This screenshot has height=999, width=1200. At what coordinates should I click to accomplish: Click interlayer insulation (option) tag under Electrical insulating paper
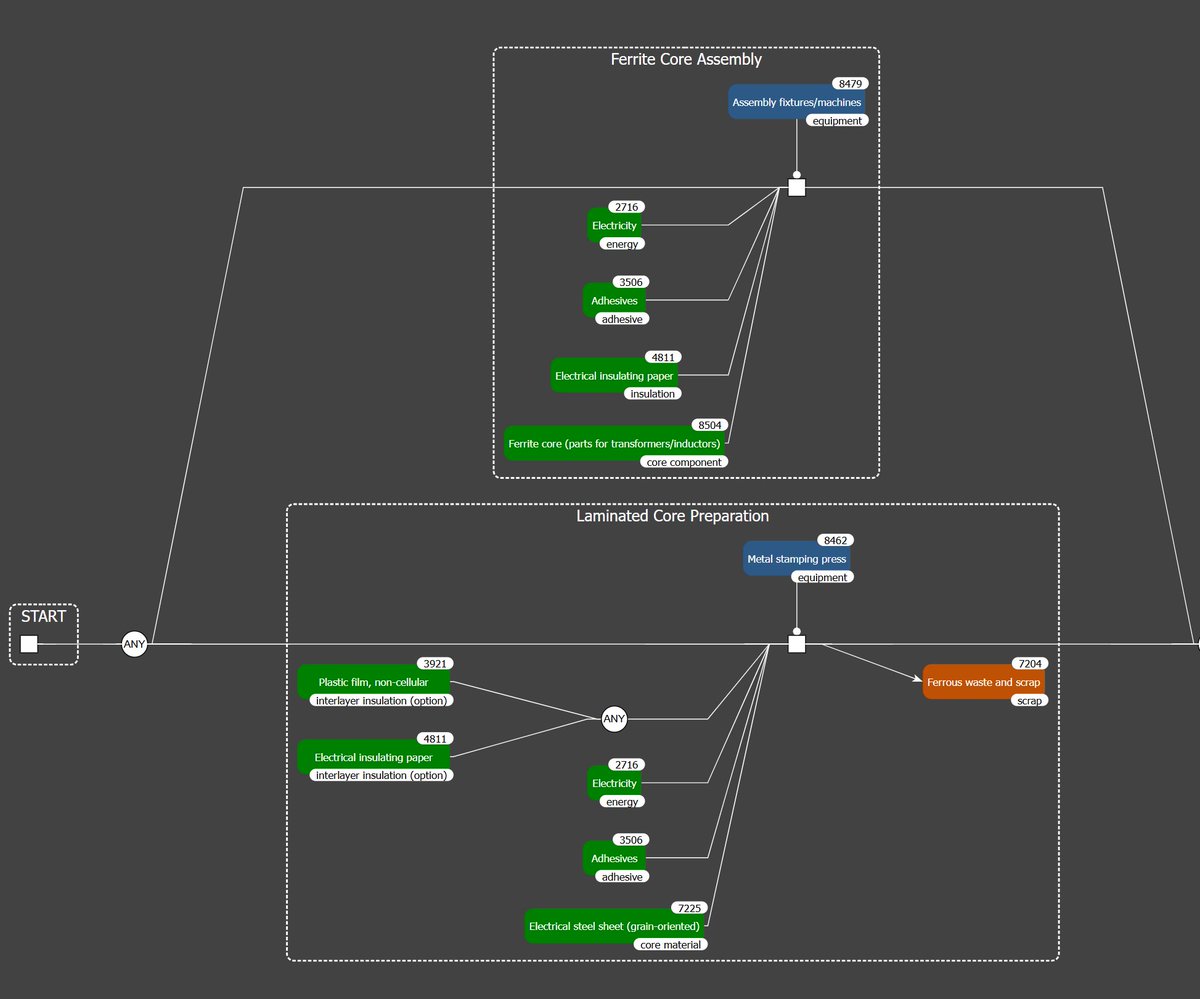tap(382, 776)
